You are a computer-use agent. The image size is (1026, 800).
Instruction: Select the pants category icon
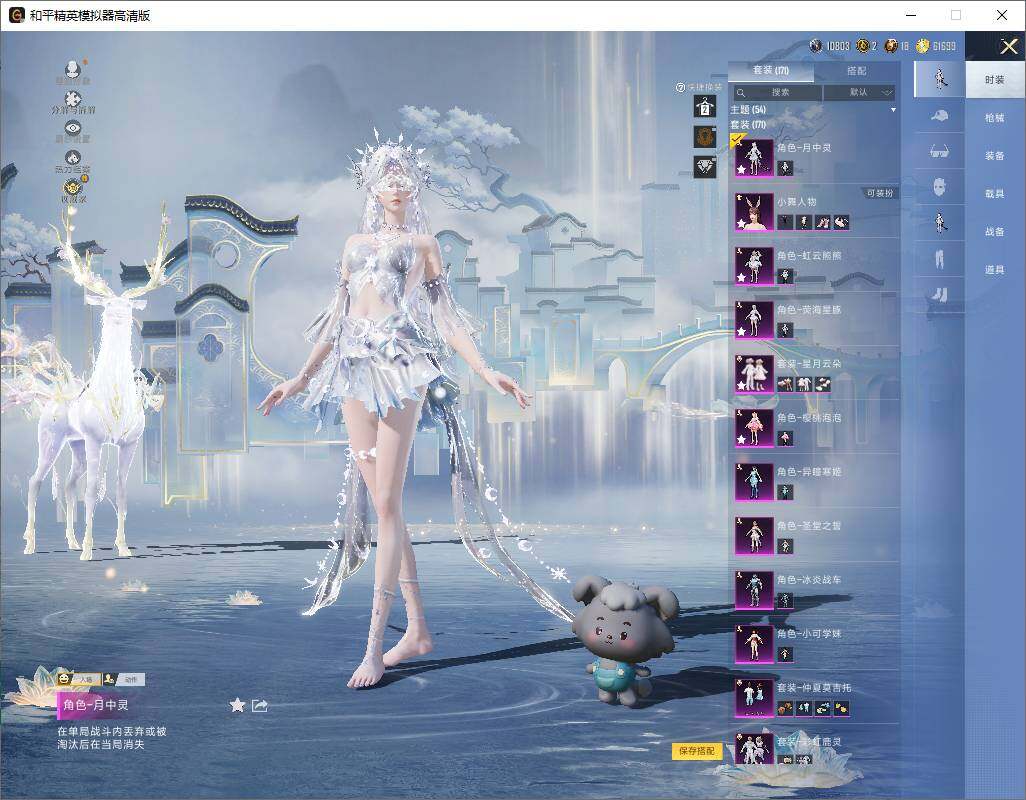coord(940,259)
